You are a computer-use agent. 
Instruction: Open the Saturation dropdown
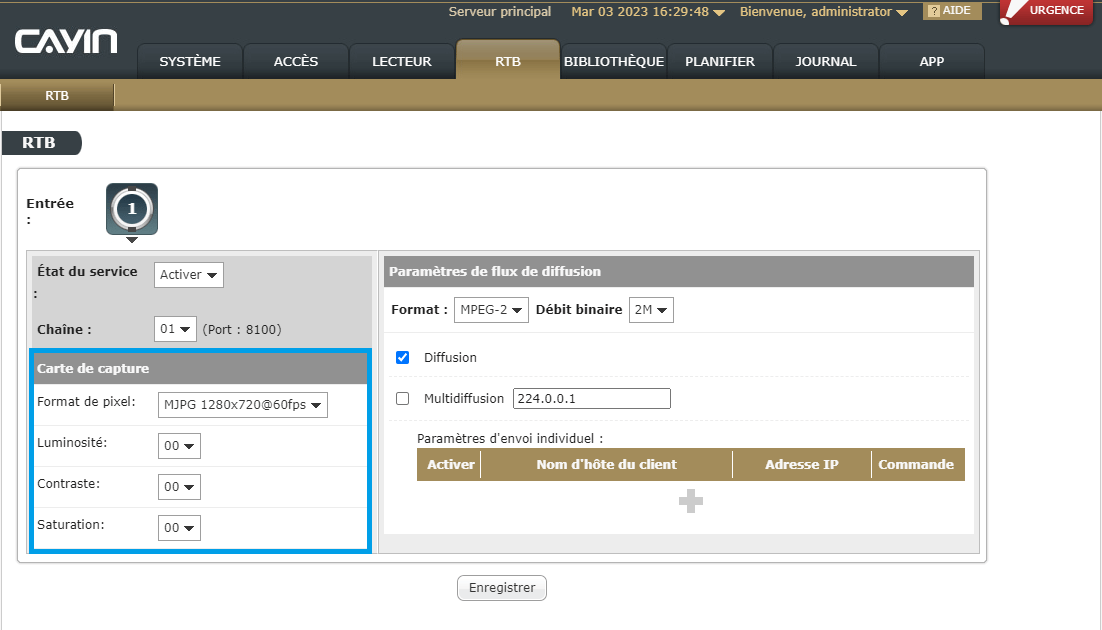179,528
